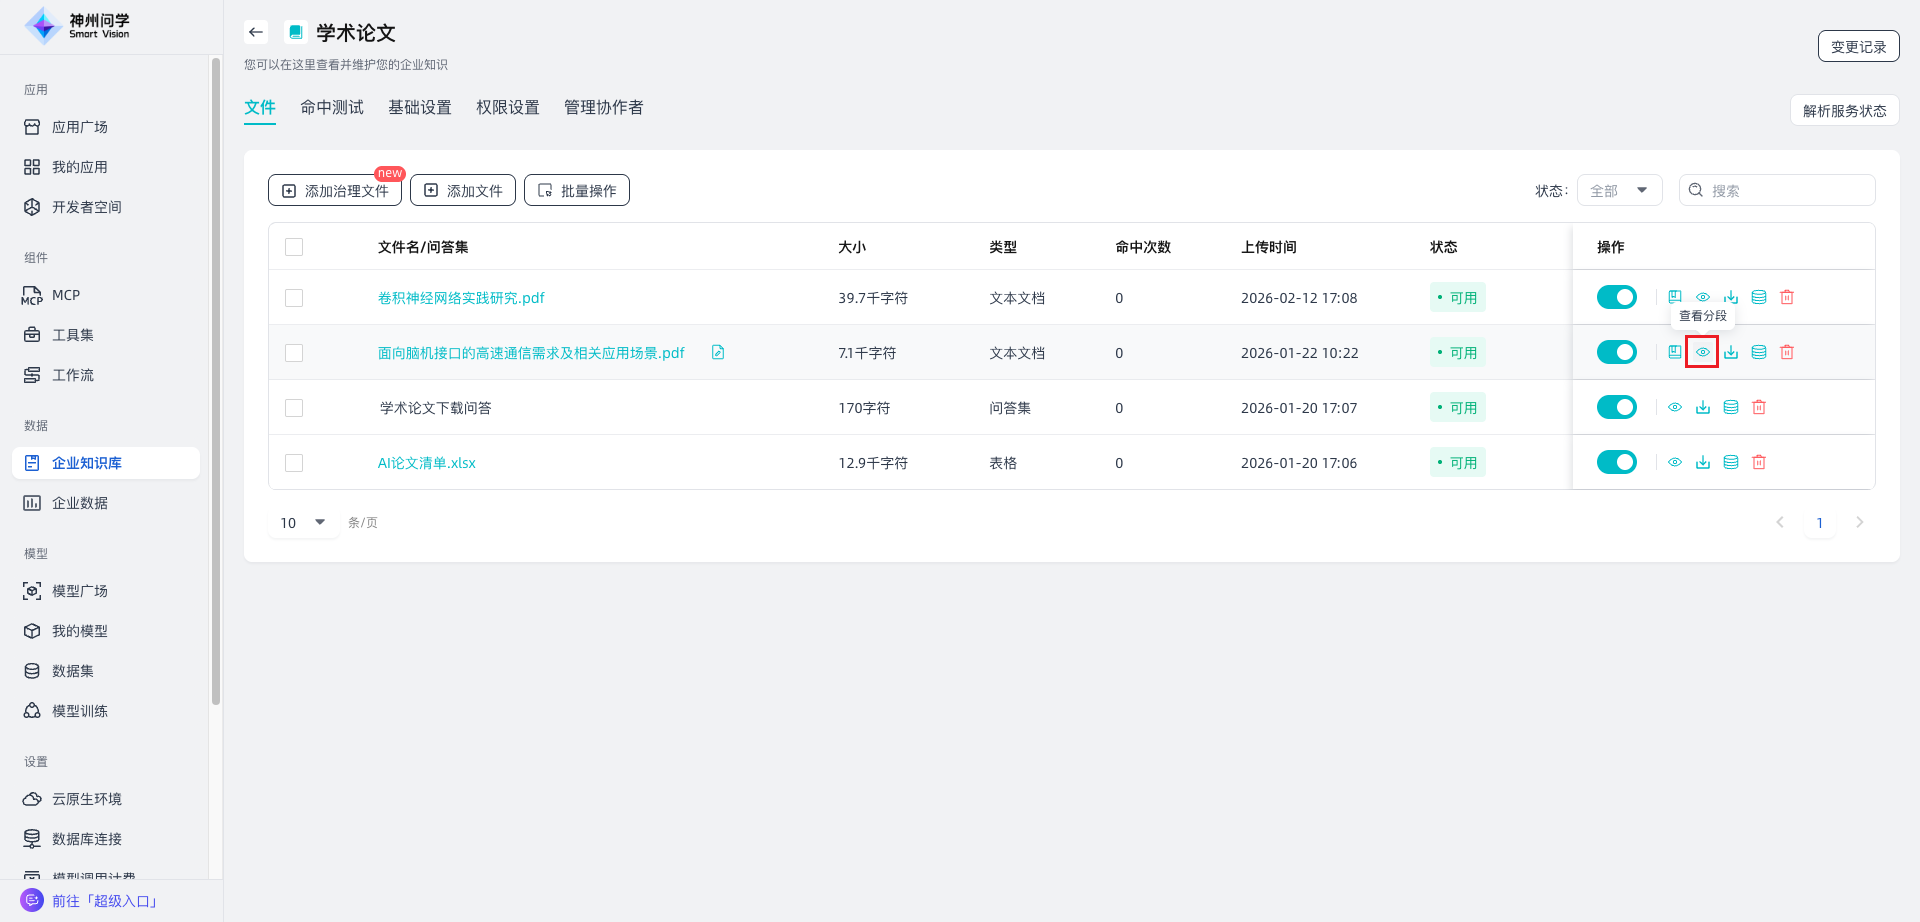Switch to the 命中测试 tab
The height and width of the screenshot is (922, 1920).
pos(331,107)
